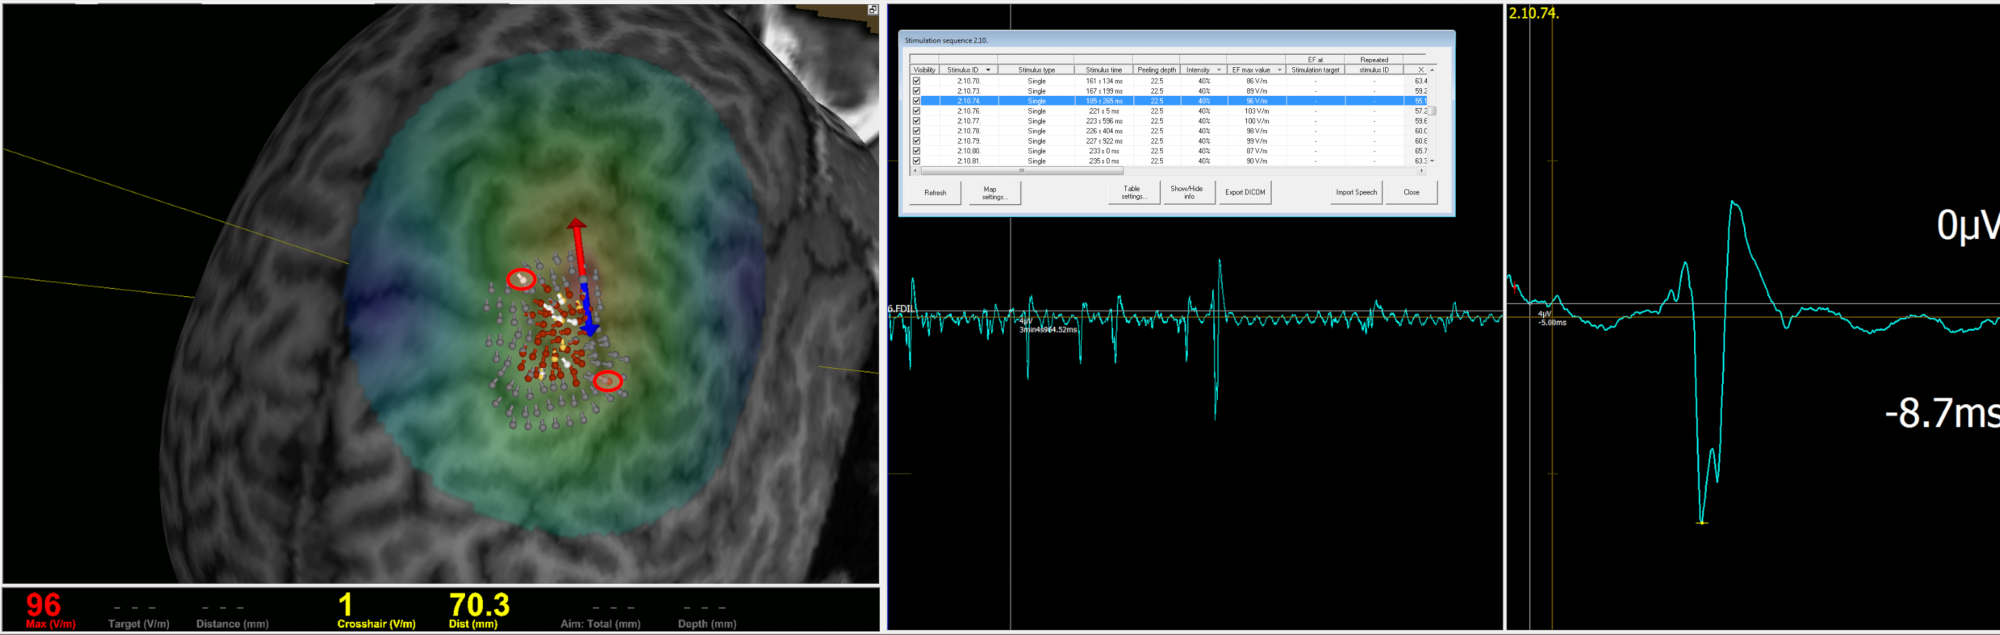Open Map settings

tap(994, 193)
